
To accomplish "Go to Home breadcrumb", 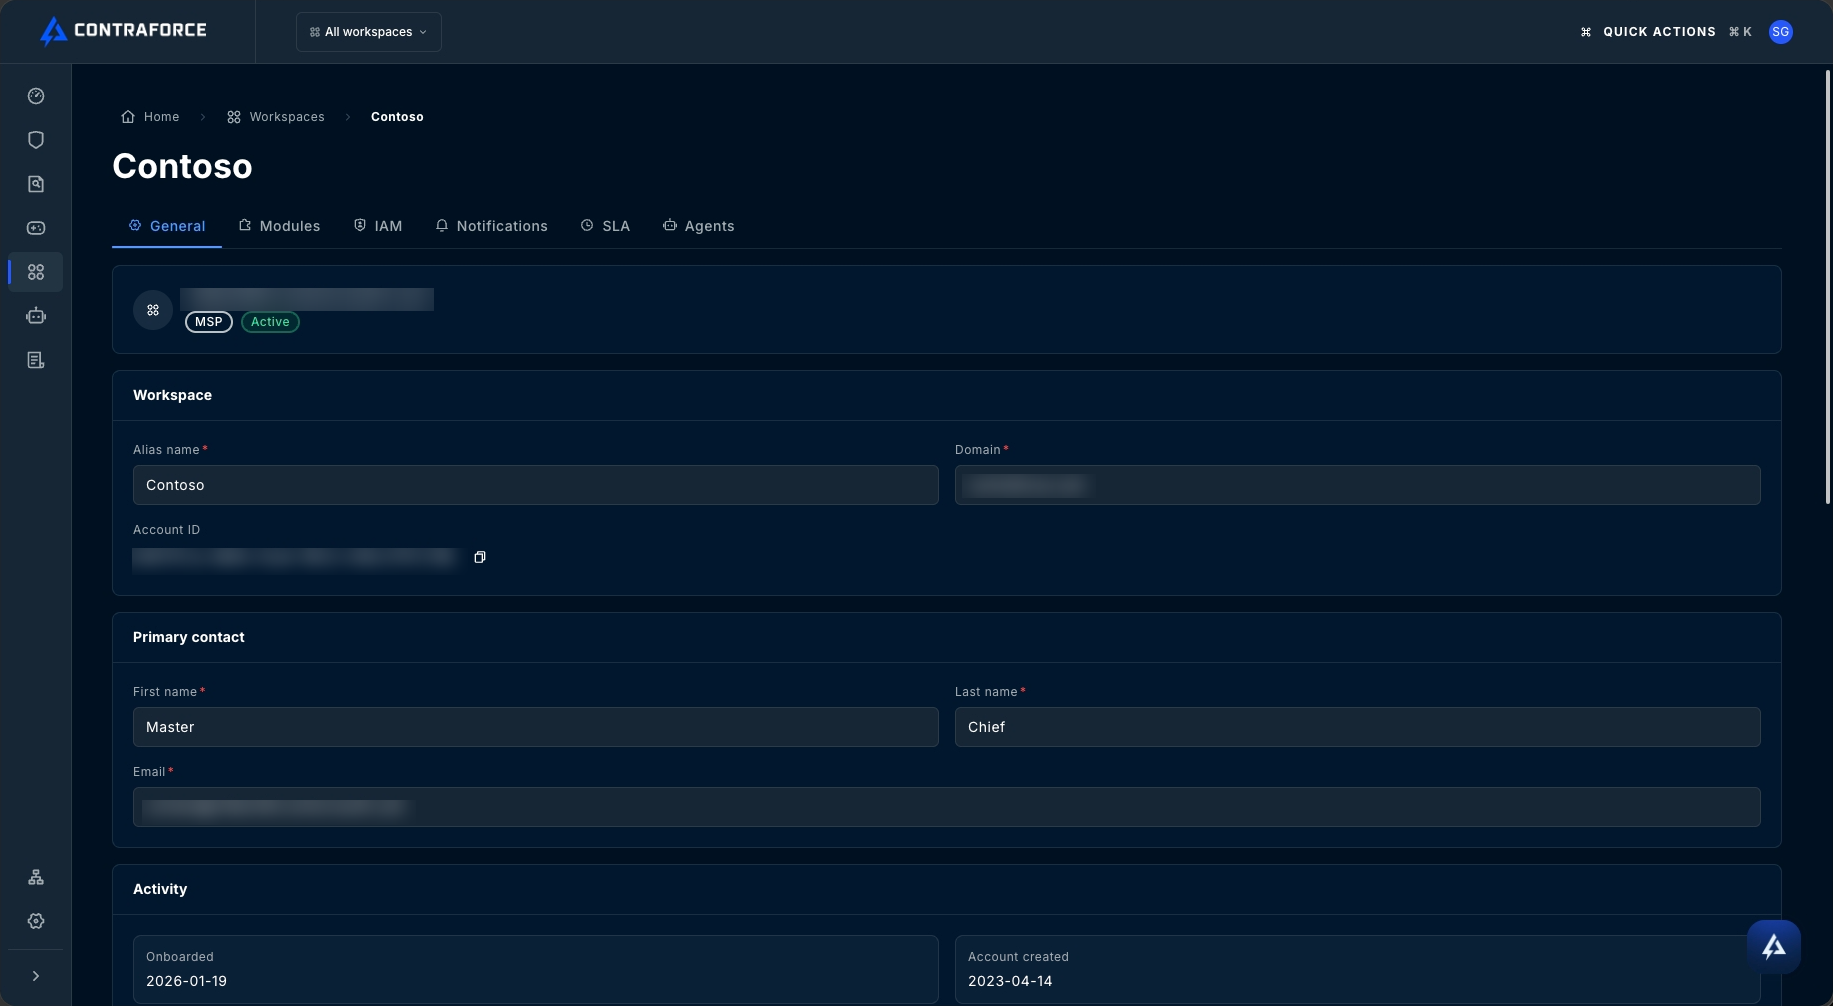I will pyautogui.click(x=150, y=117).
